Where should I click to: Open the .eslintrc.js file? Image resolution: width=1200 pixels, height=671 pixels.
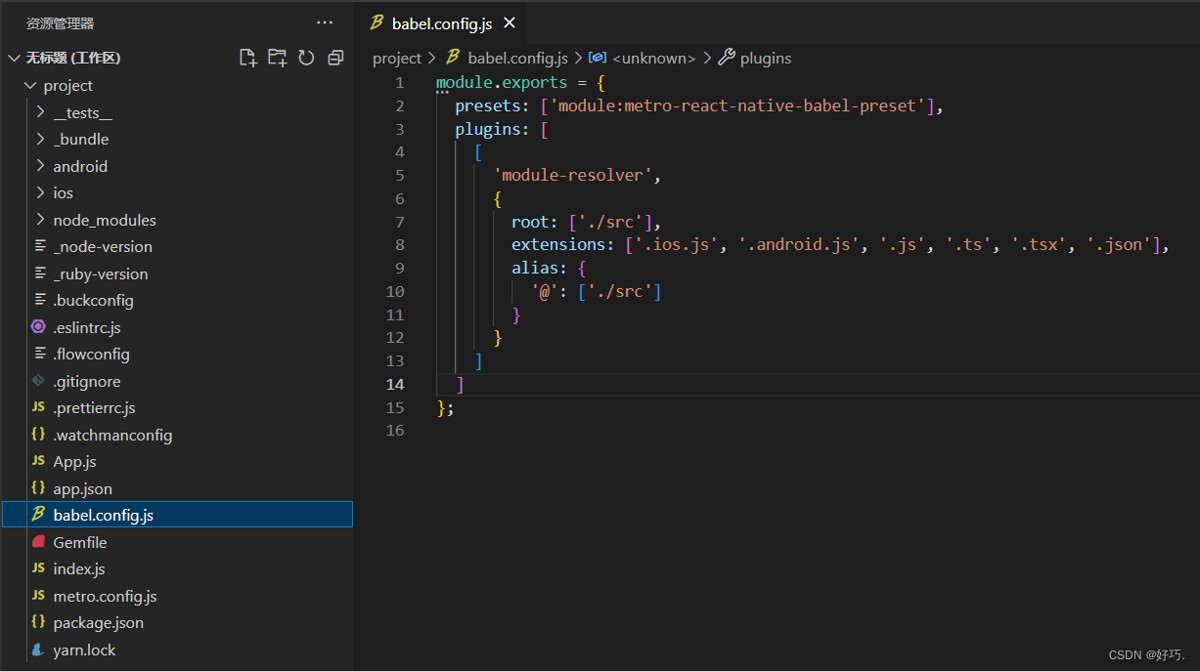coord(87,327)
